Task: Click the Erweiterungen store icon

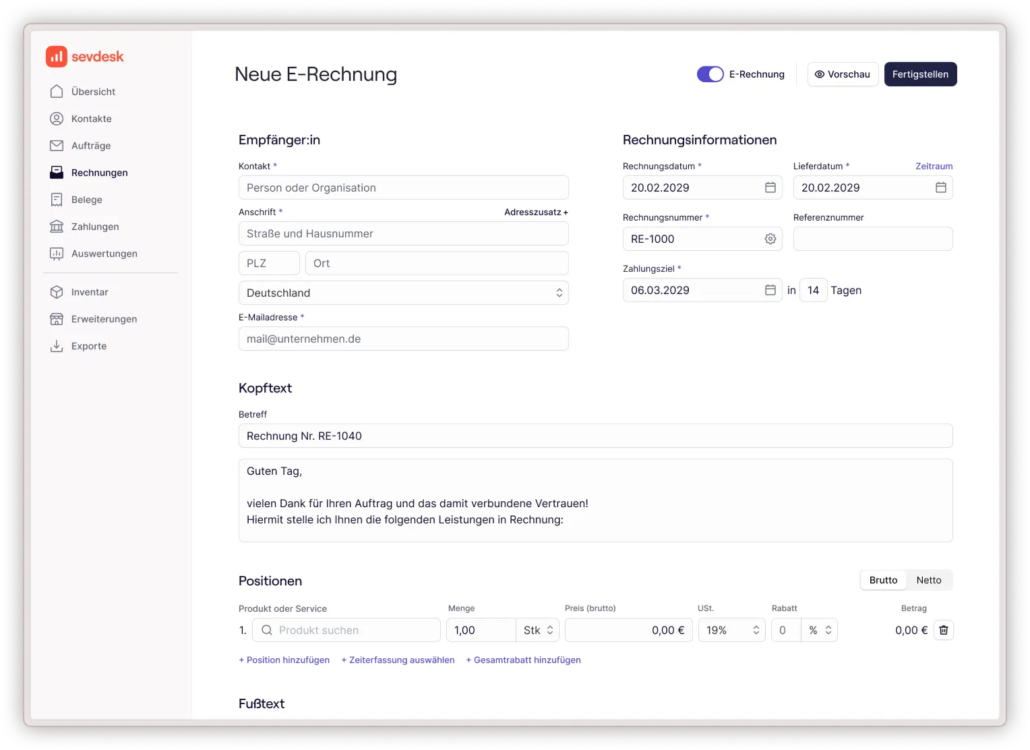Action: (x=56, y=319)
